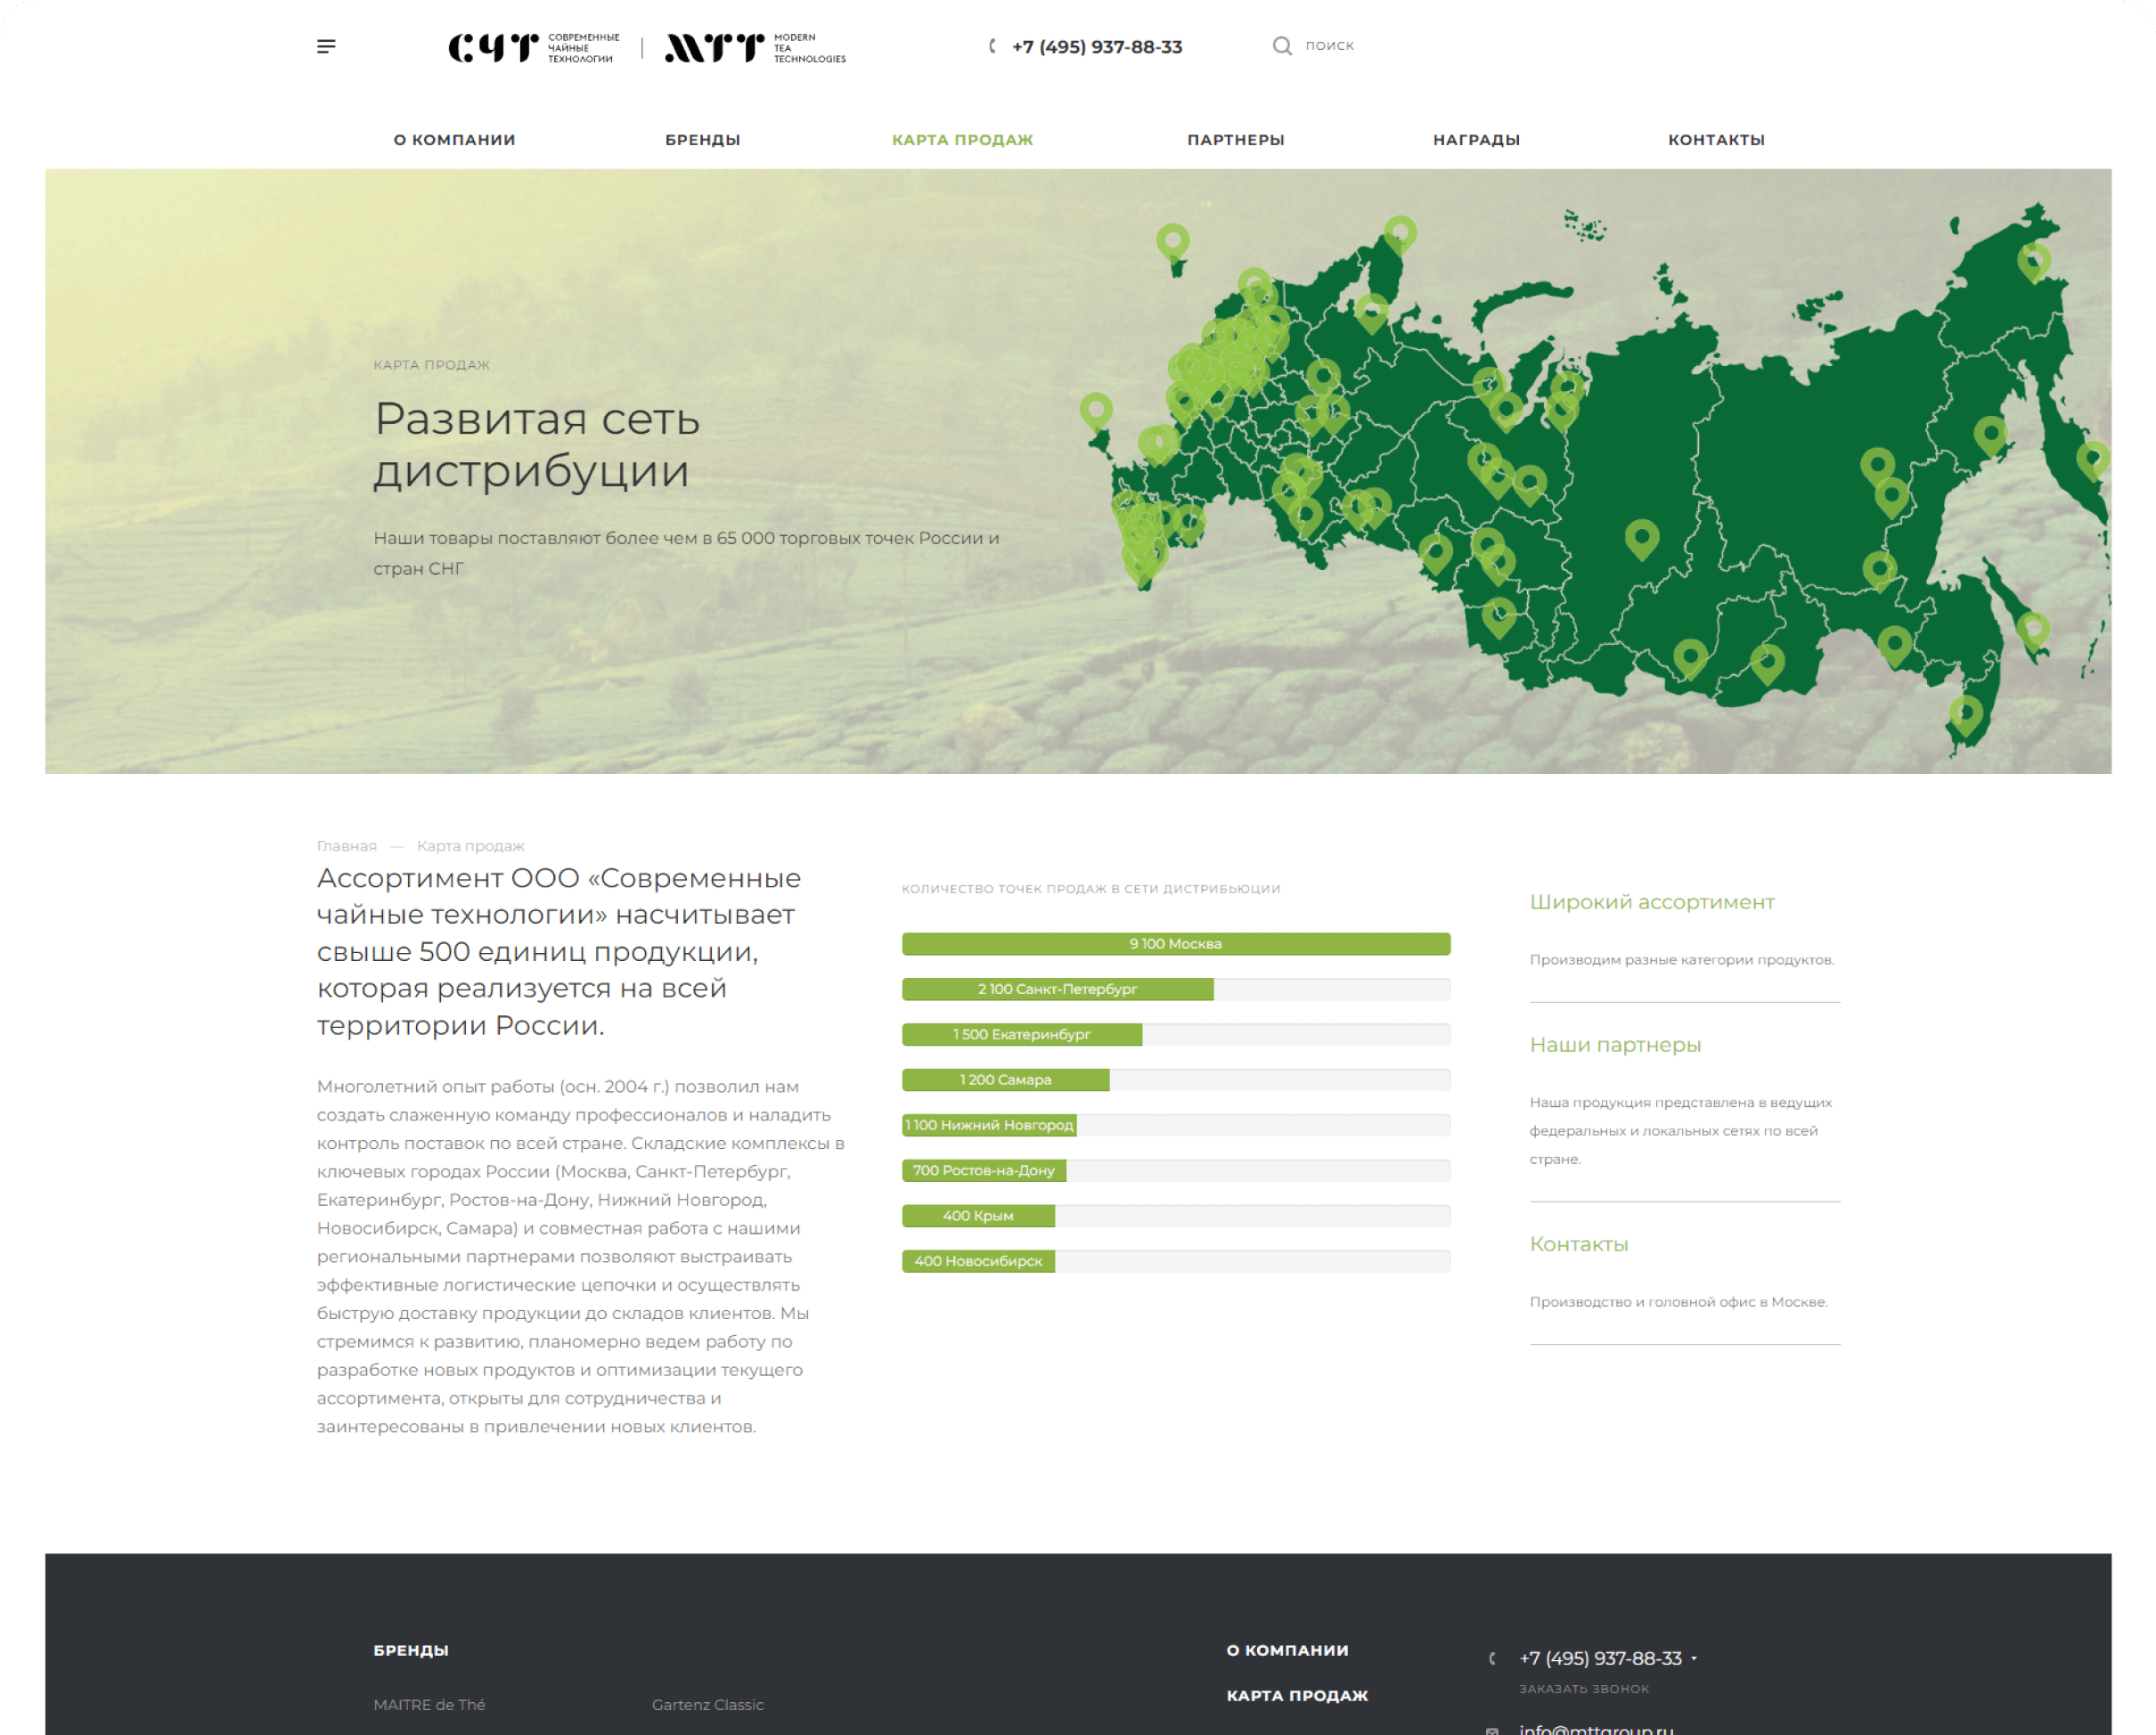Open the БРЕНДЫ navigation item
The image size is (2156, 1735).
coord(702,140)
